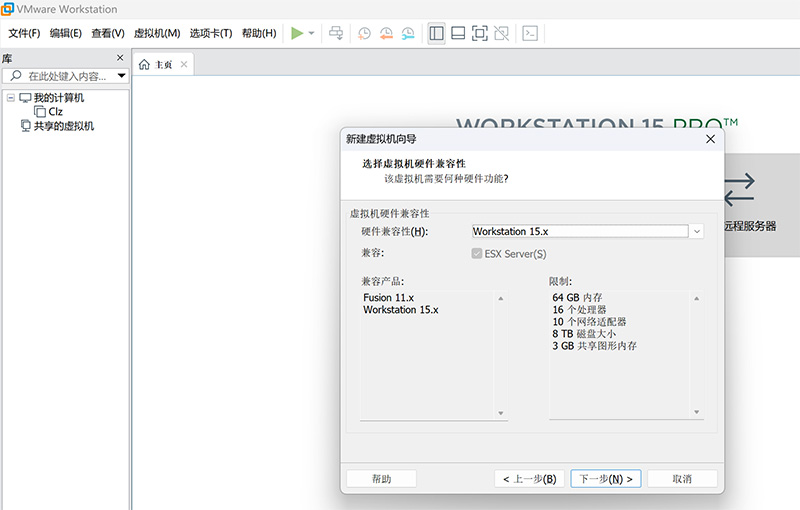The height and width of the screenshot is (510, 800).
Task: Select 共享的虚拟机 in the library
Action: click(x=63, y=126)
